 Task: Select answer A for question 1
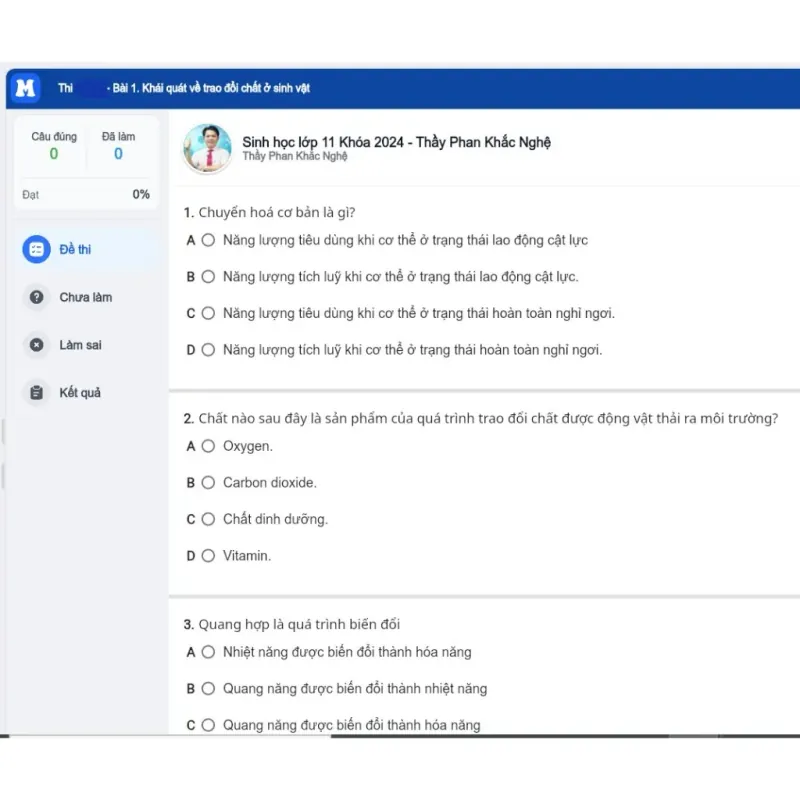pyautogui.click(x=208, y=240)
